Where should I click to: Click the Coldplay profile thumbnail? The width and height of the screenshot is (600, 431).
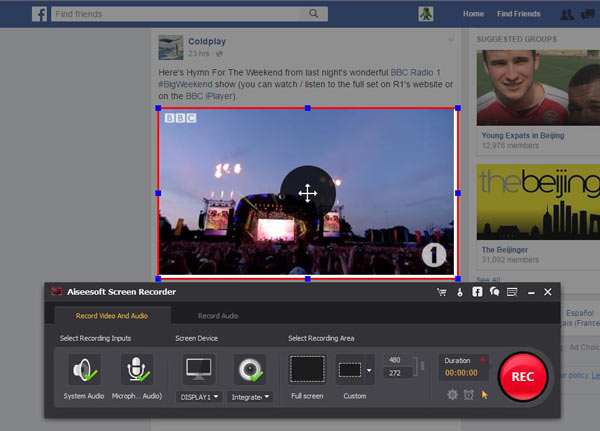171,47
